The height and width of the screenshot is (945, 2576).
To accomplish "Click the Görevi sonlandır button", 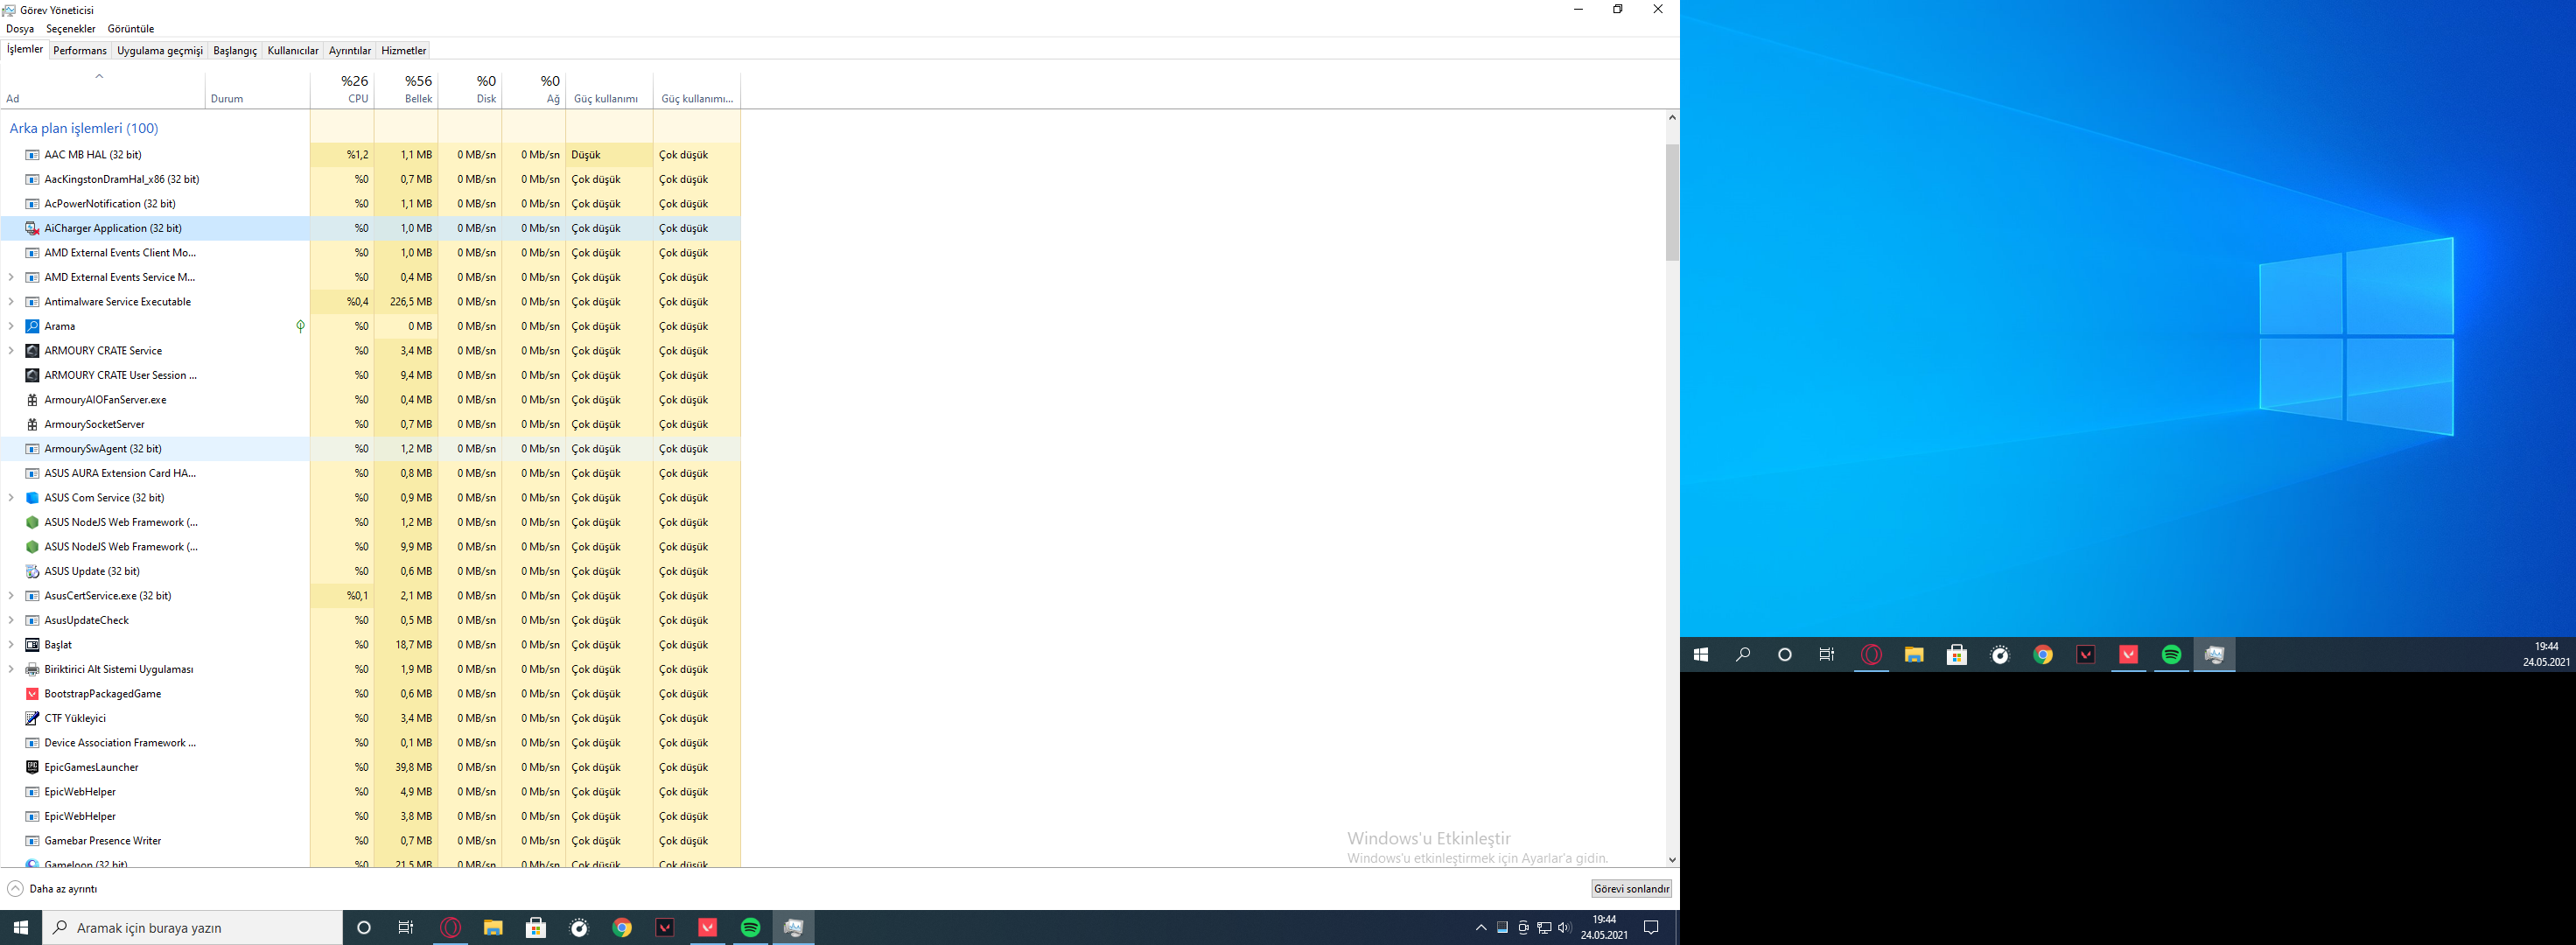I will click(1631, 889).
